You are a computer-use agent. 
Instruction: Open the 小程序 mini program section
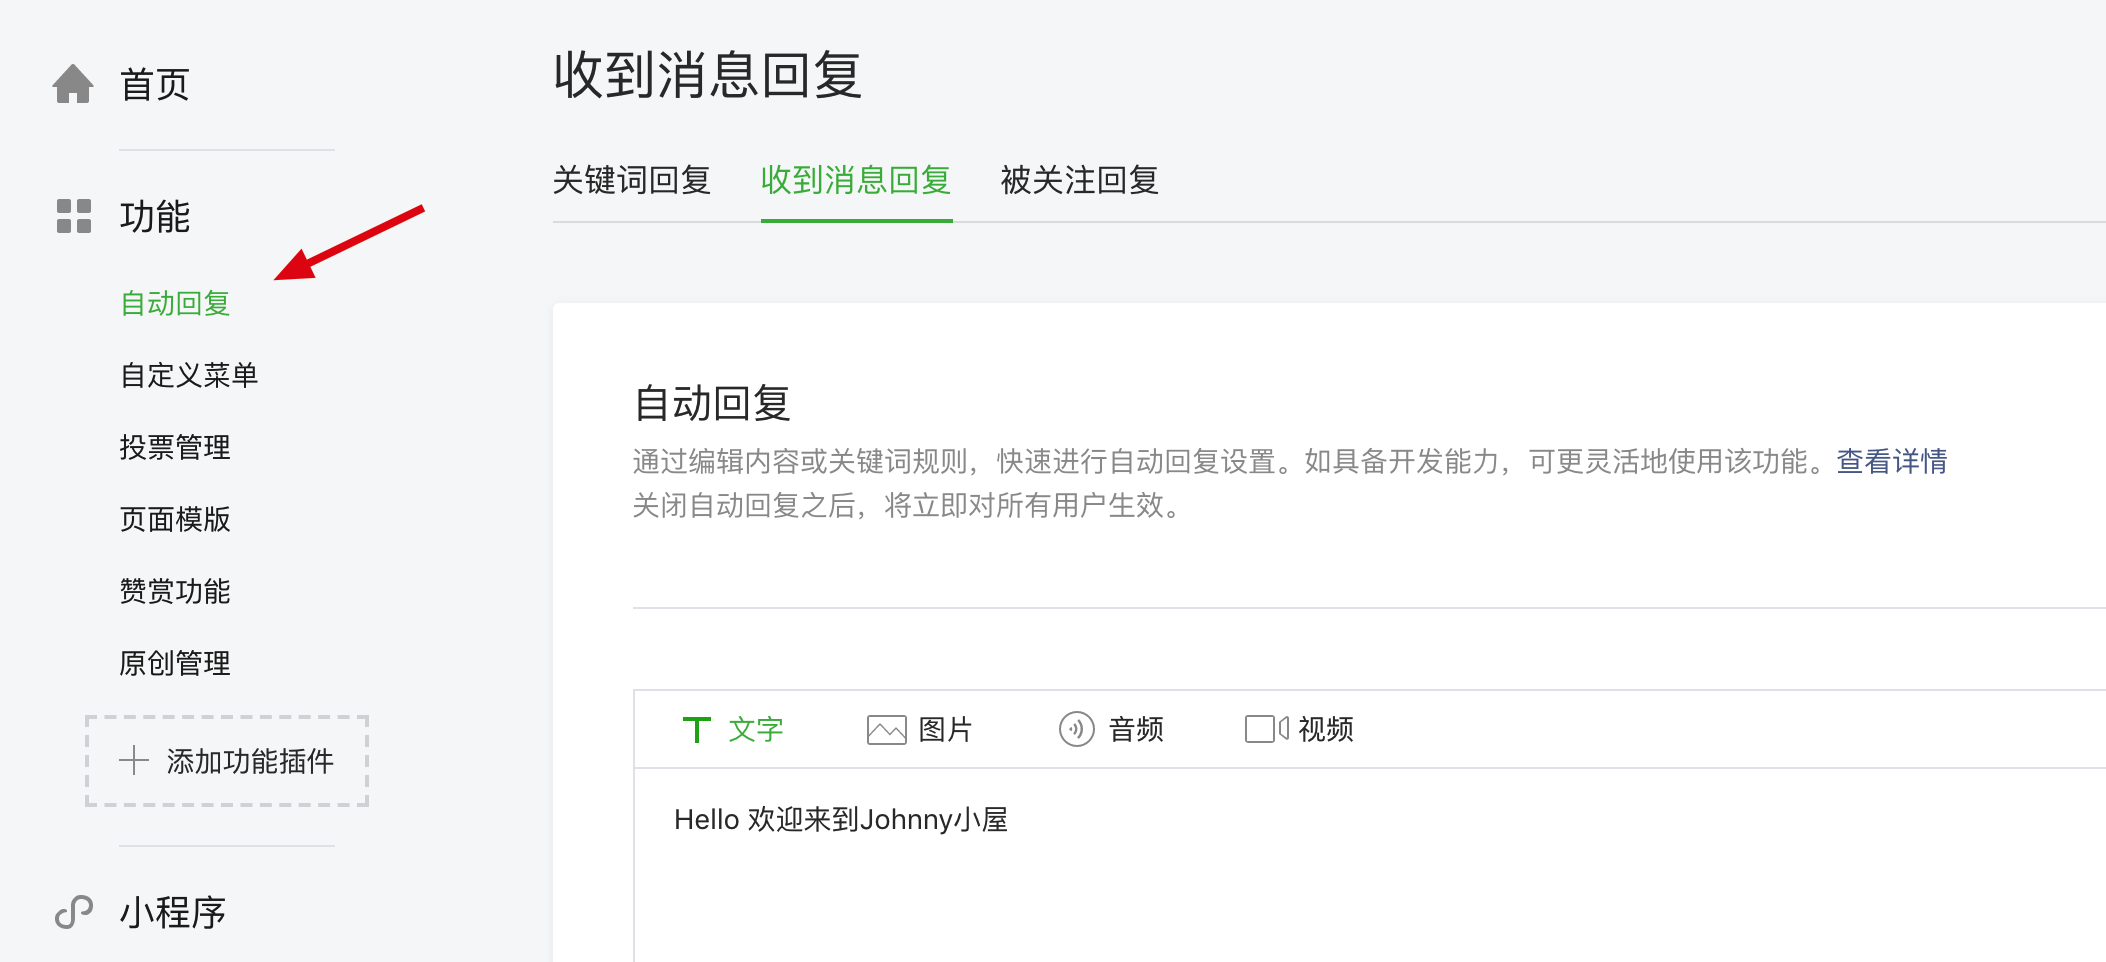click(x=172, y=911)
